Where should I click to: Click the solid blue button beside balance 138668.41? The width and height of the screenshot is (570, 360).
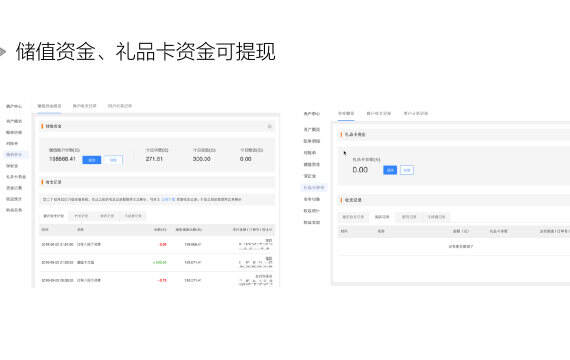click(x=92, y=160)
